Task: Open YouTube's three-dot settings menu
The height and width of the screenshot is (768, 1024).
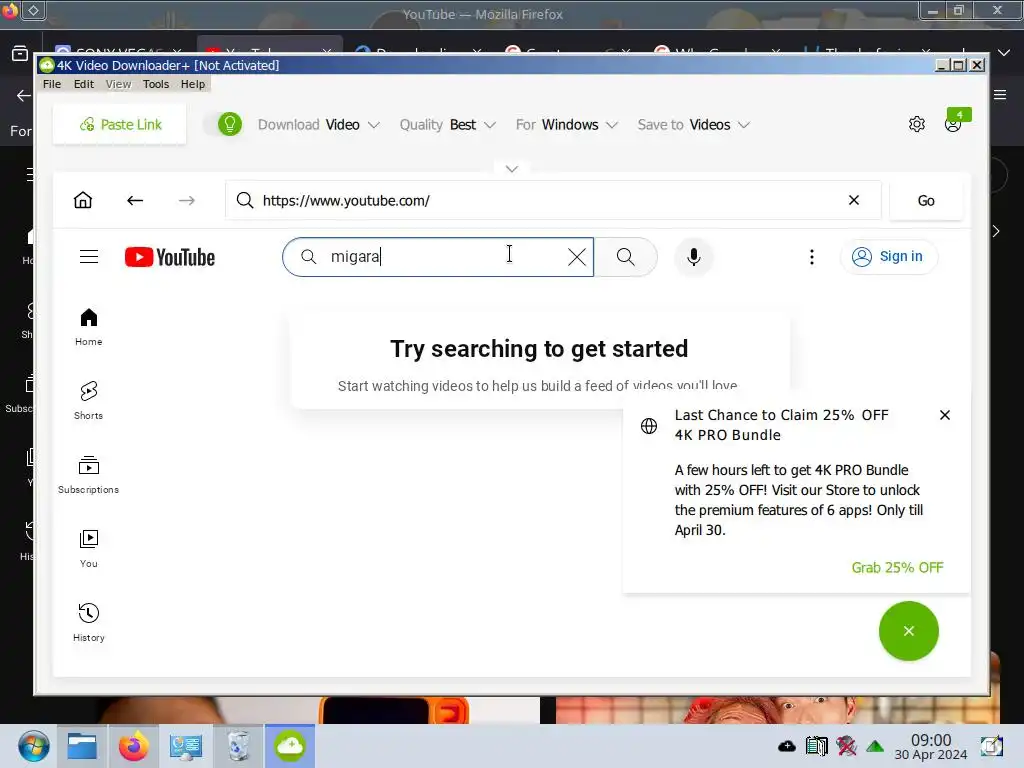Action: click(812, 257)
